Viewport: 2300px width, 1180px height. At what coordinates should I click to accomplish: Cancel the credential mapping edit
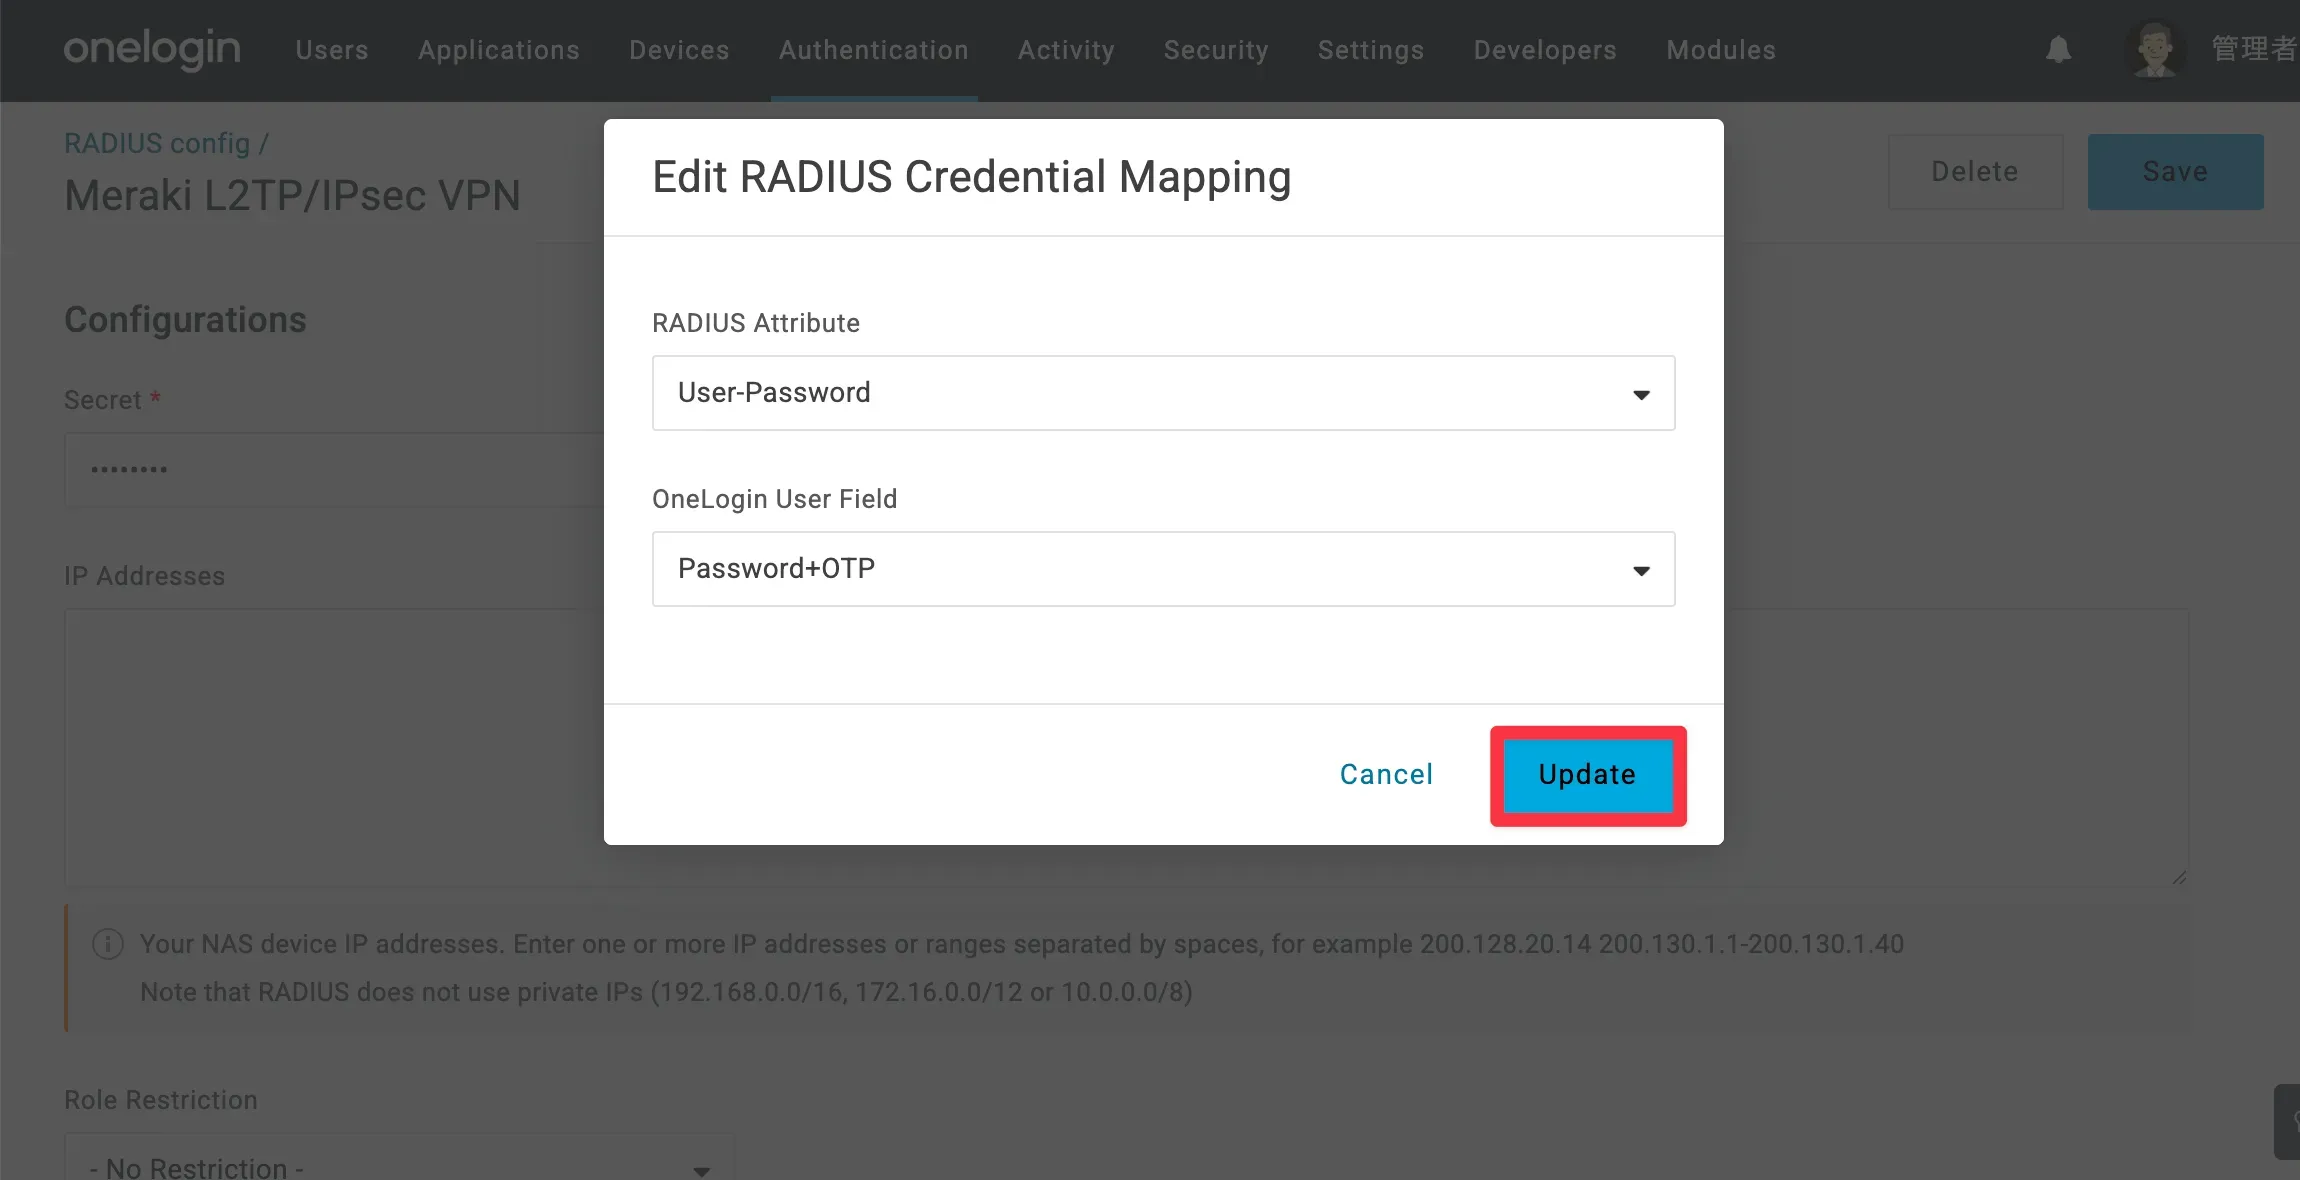tap(1386, 775)
